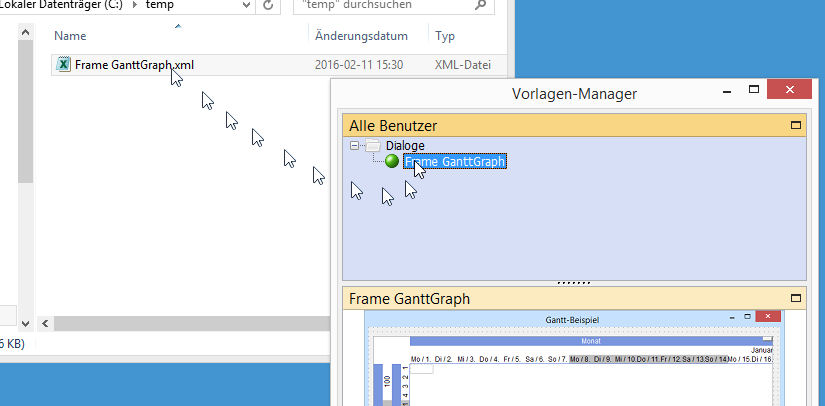Sort files by Änderungsdatum column

tap(361, 36)
